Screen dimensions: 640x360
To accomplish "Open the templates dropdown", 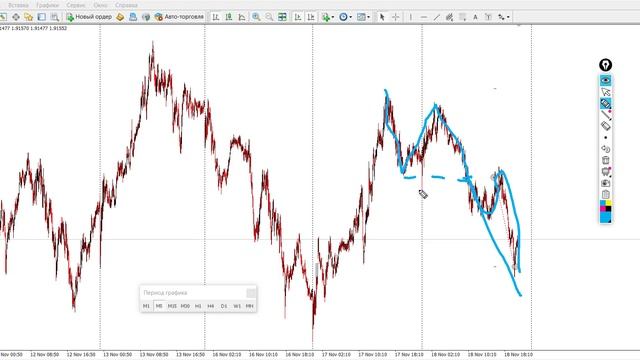I will click(x=363, y=17).
